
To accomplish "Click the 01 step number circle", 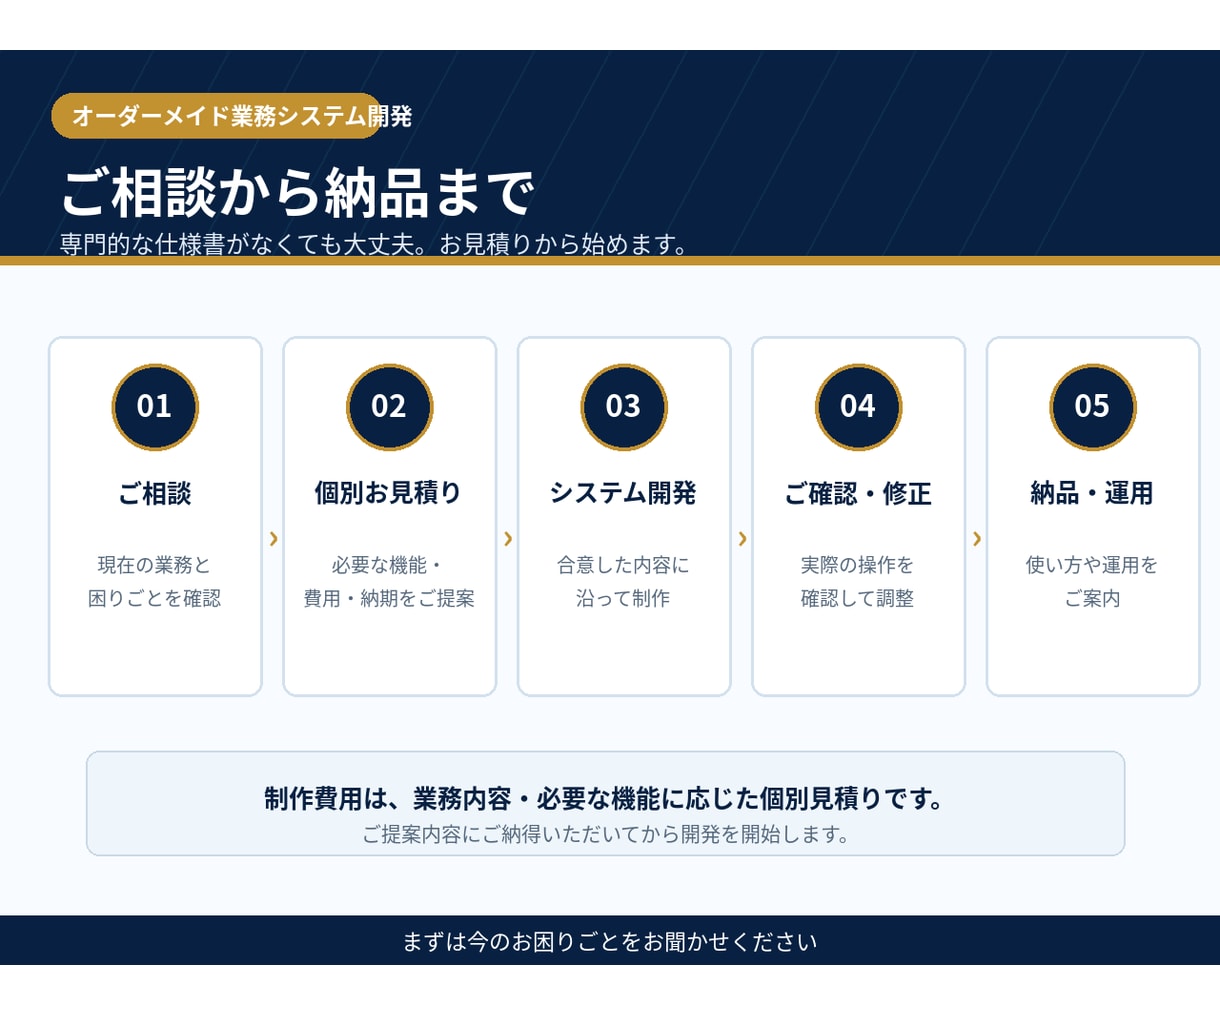I will tap(155, 407).
